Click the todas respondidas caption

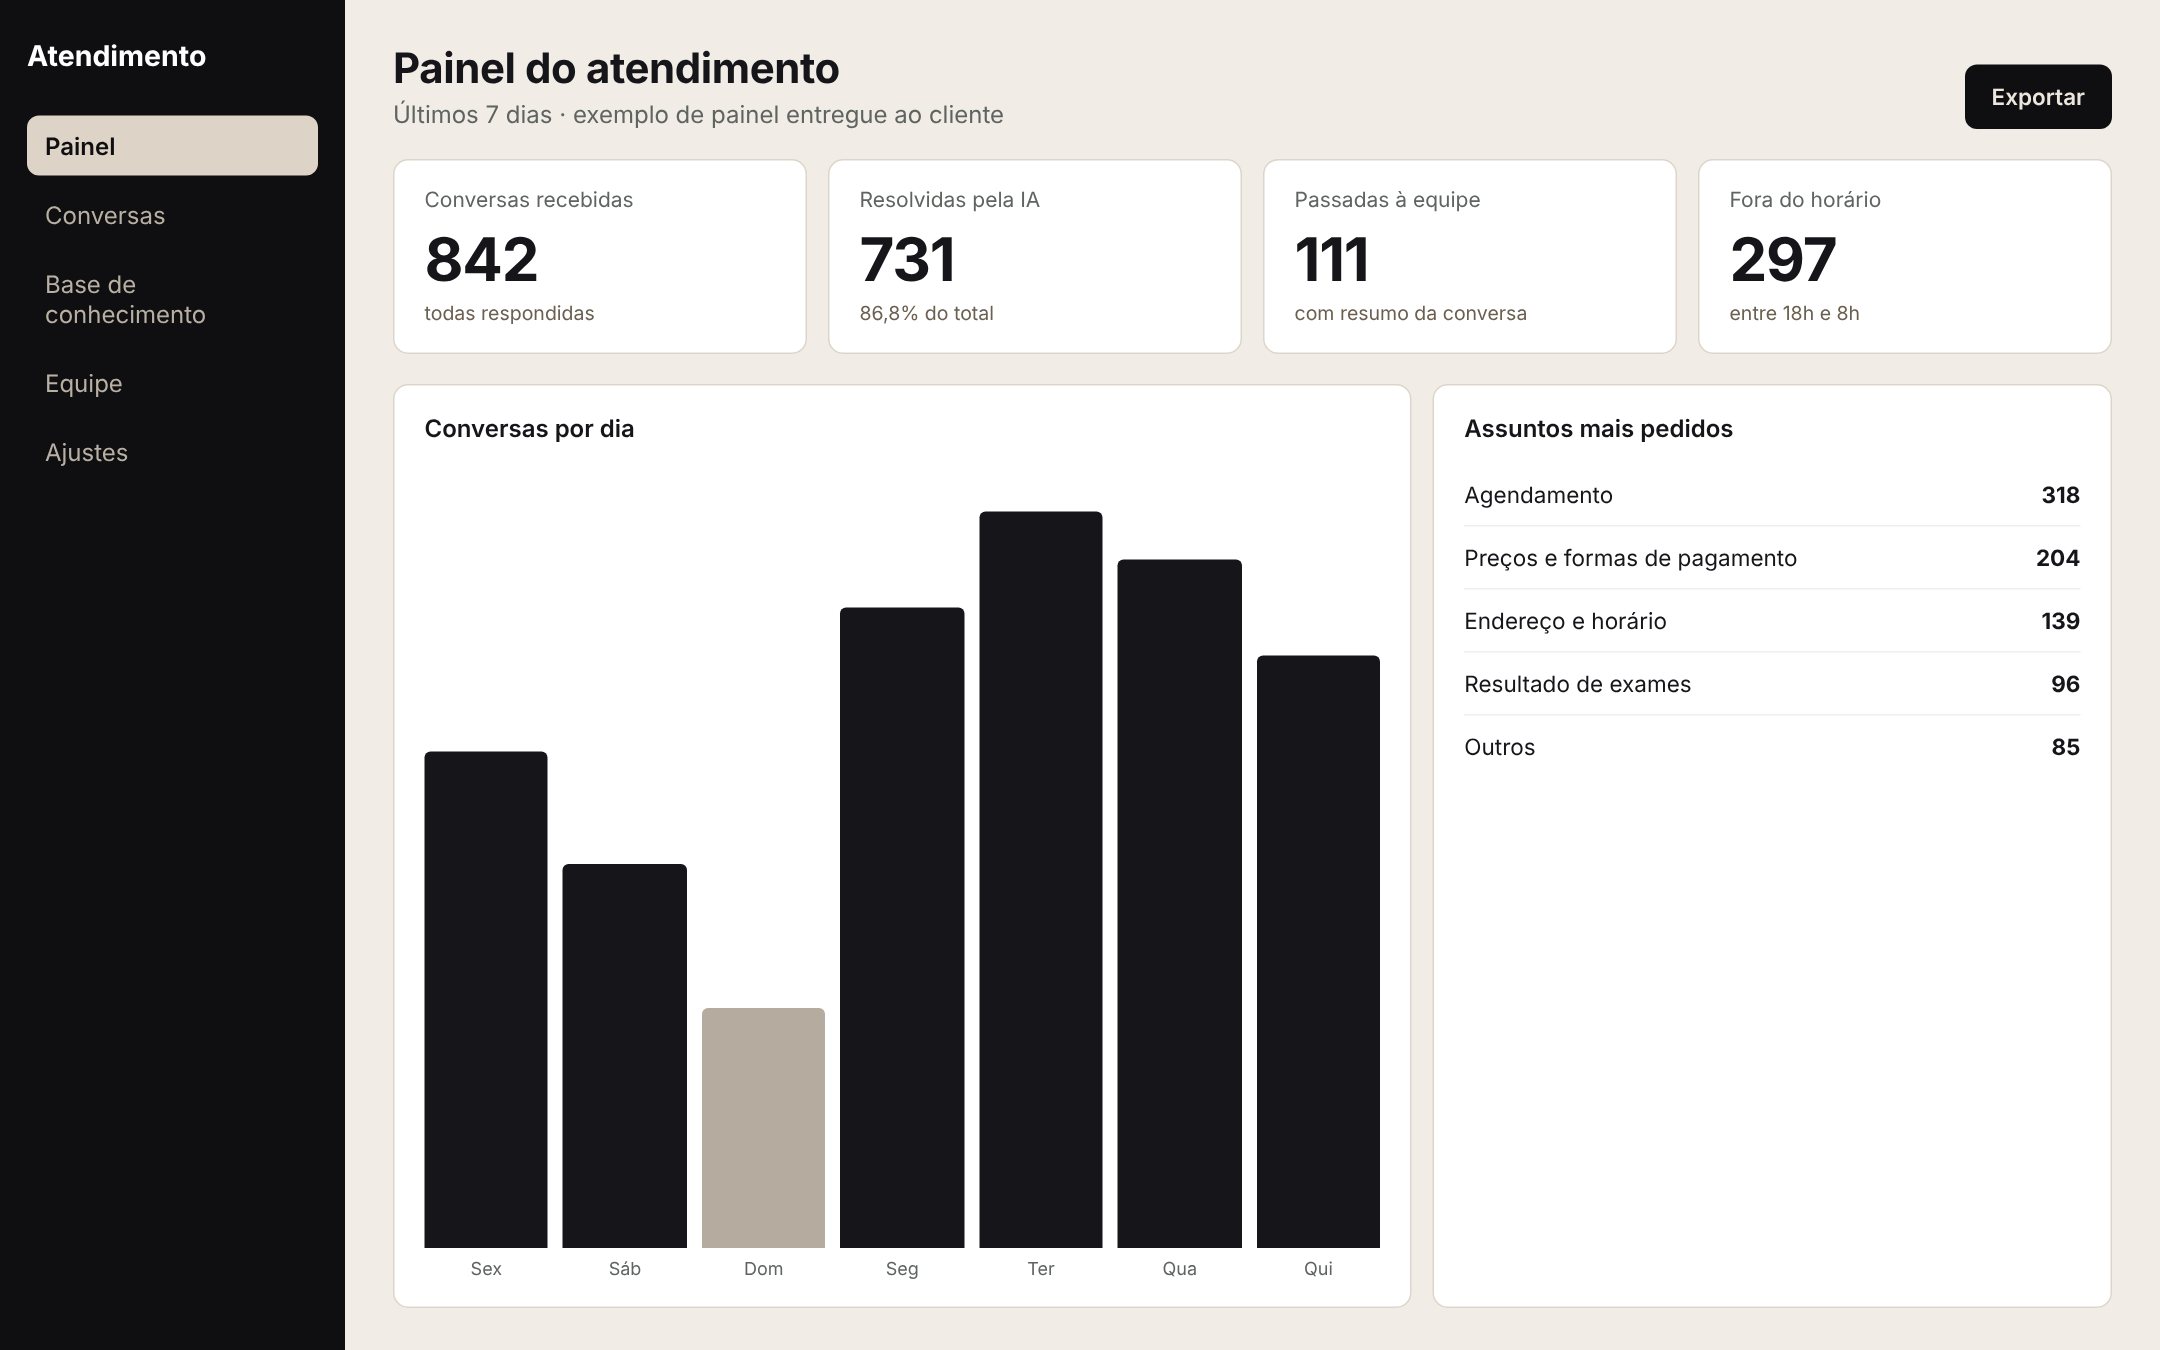509,313
